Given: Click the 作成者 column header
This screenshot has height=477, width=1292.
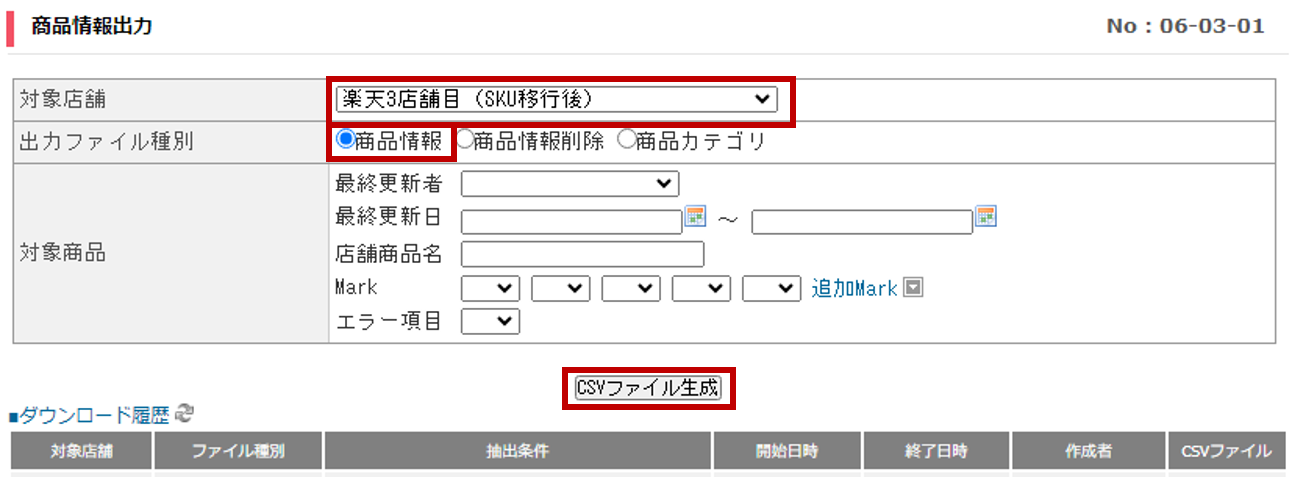Looking at the screenshot, I should click(1089, 451).
